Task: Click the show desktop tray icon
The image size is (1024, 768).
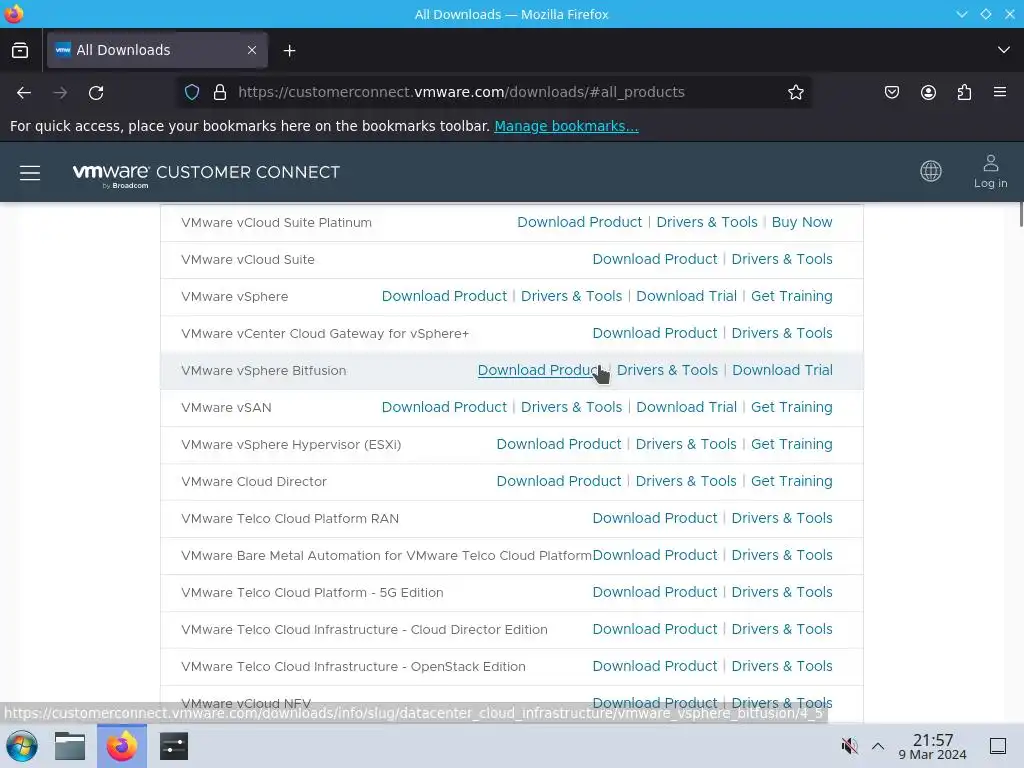Action: click(x=998, y=746)
